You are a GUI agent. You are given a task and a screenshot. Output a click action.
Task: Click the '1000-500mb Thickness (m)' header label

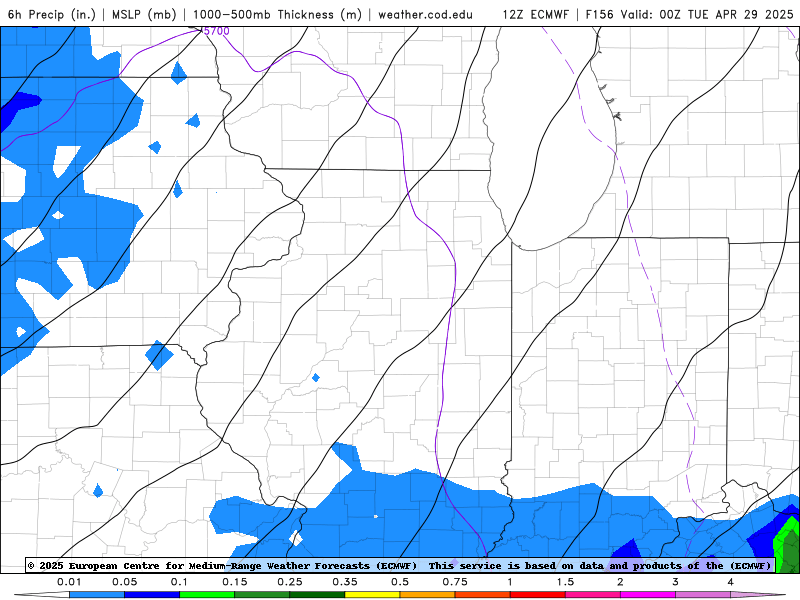click(277, 14)
